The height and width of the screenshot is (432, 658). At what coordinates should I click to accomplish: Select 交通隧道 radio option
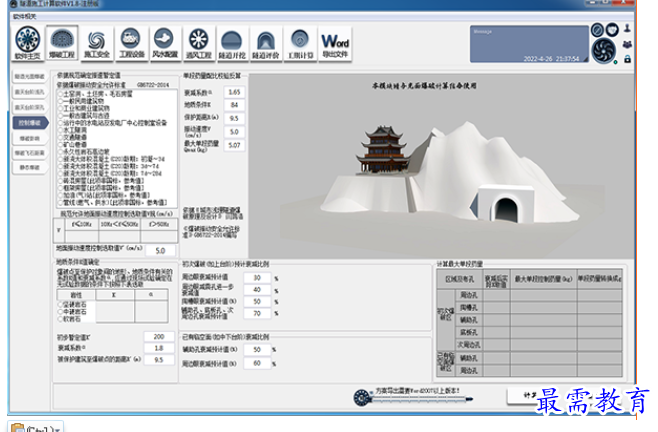coord(72,137)
